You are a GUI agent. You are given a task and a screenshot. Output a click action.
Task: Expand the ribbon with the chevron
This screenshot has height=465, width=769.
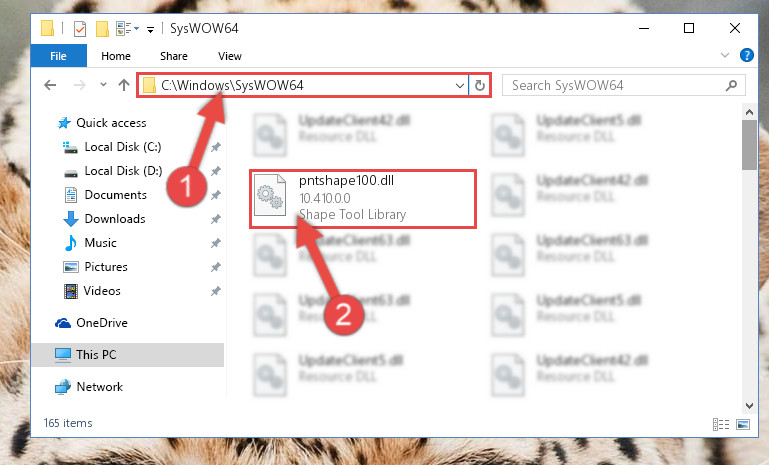coord(725,55)
